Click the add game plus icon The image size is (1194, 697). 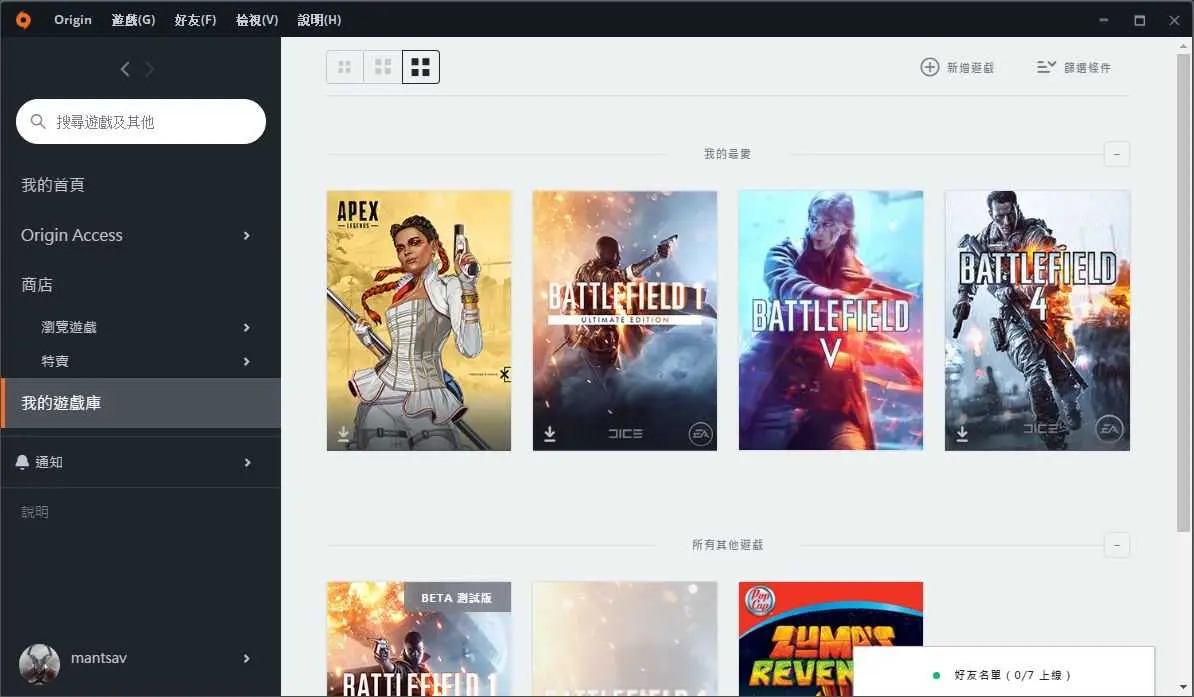[929, 67]
